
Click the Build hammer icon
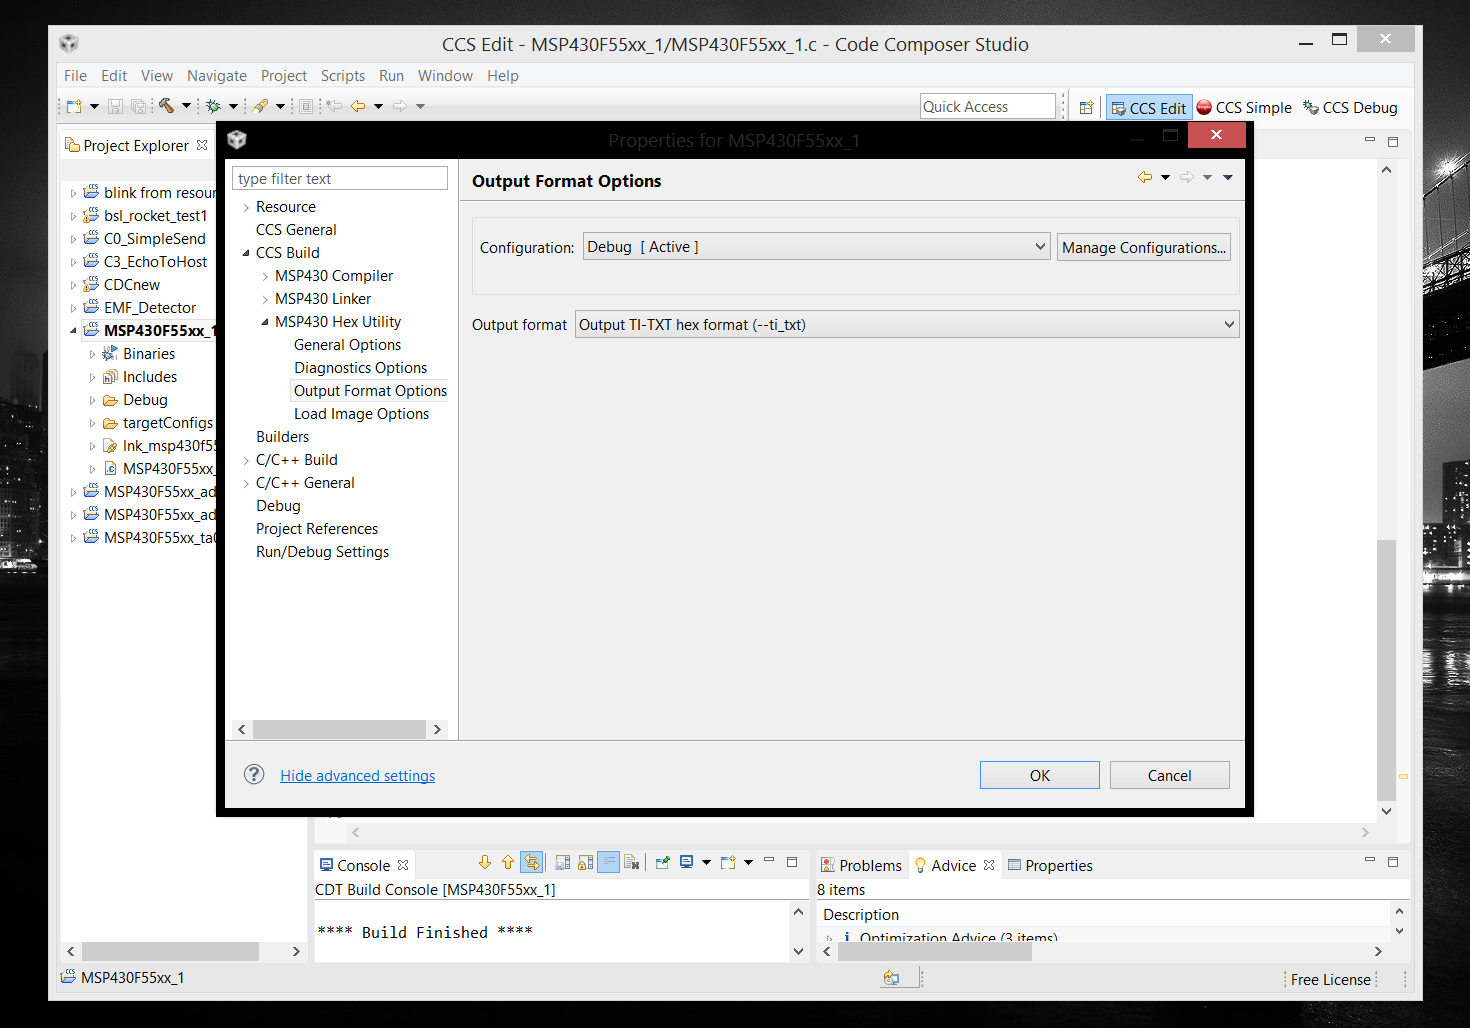coord(166,106)
